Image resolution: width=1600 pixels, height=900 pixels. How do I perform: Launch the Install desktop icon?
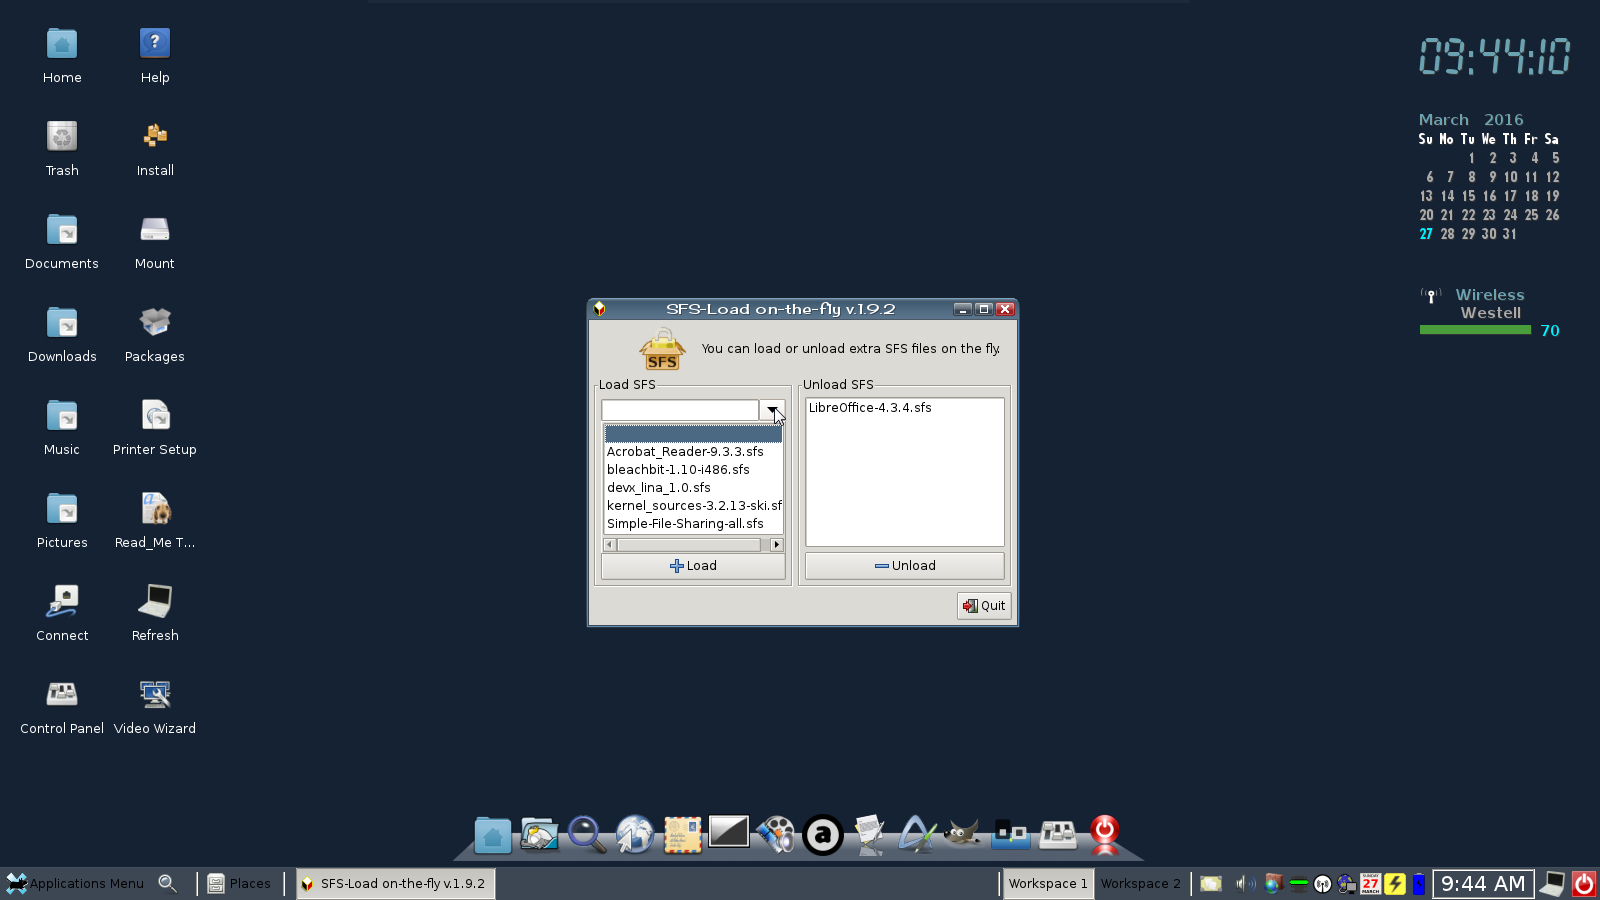[x=155, y=149]
